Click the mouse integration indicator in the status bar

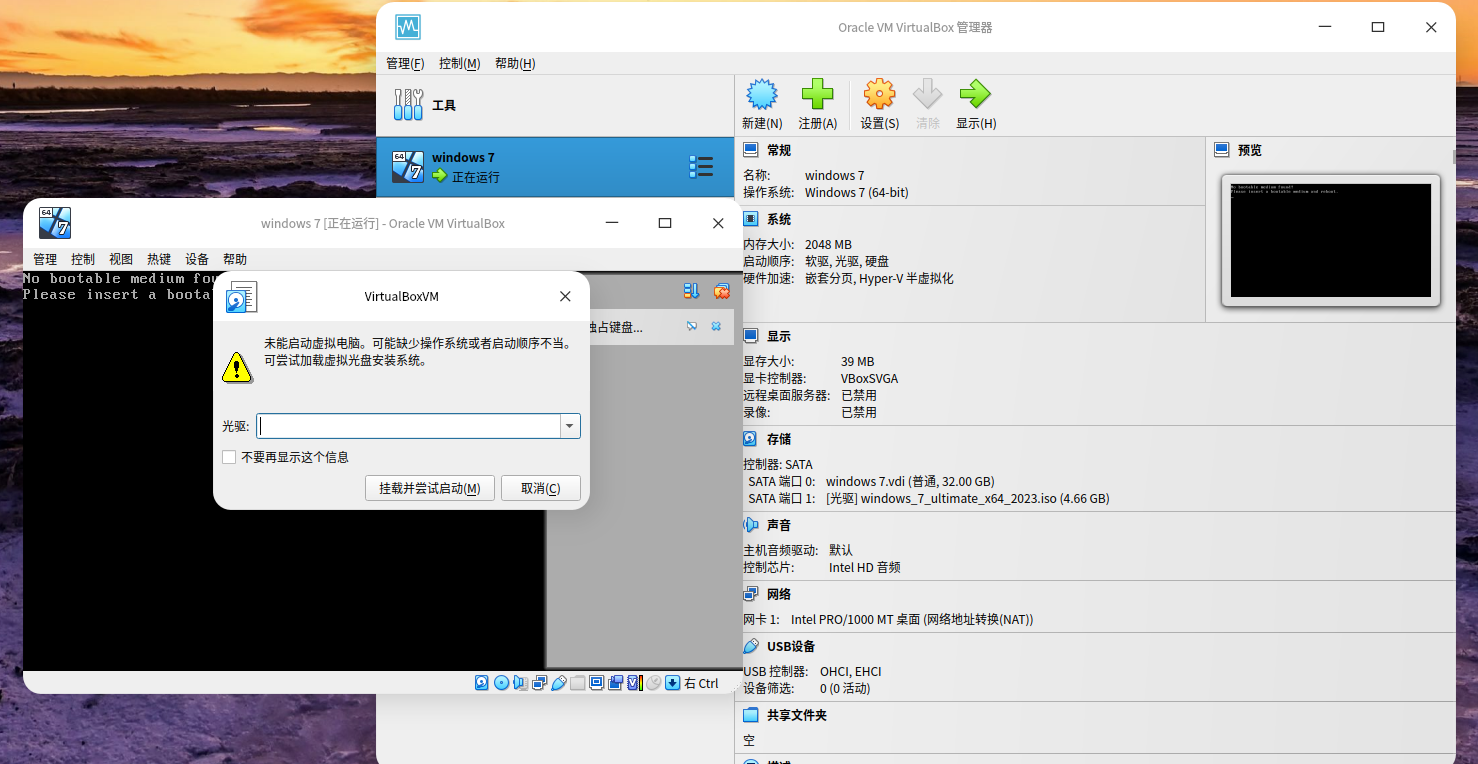point(654,683)
